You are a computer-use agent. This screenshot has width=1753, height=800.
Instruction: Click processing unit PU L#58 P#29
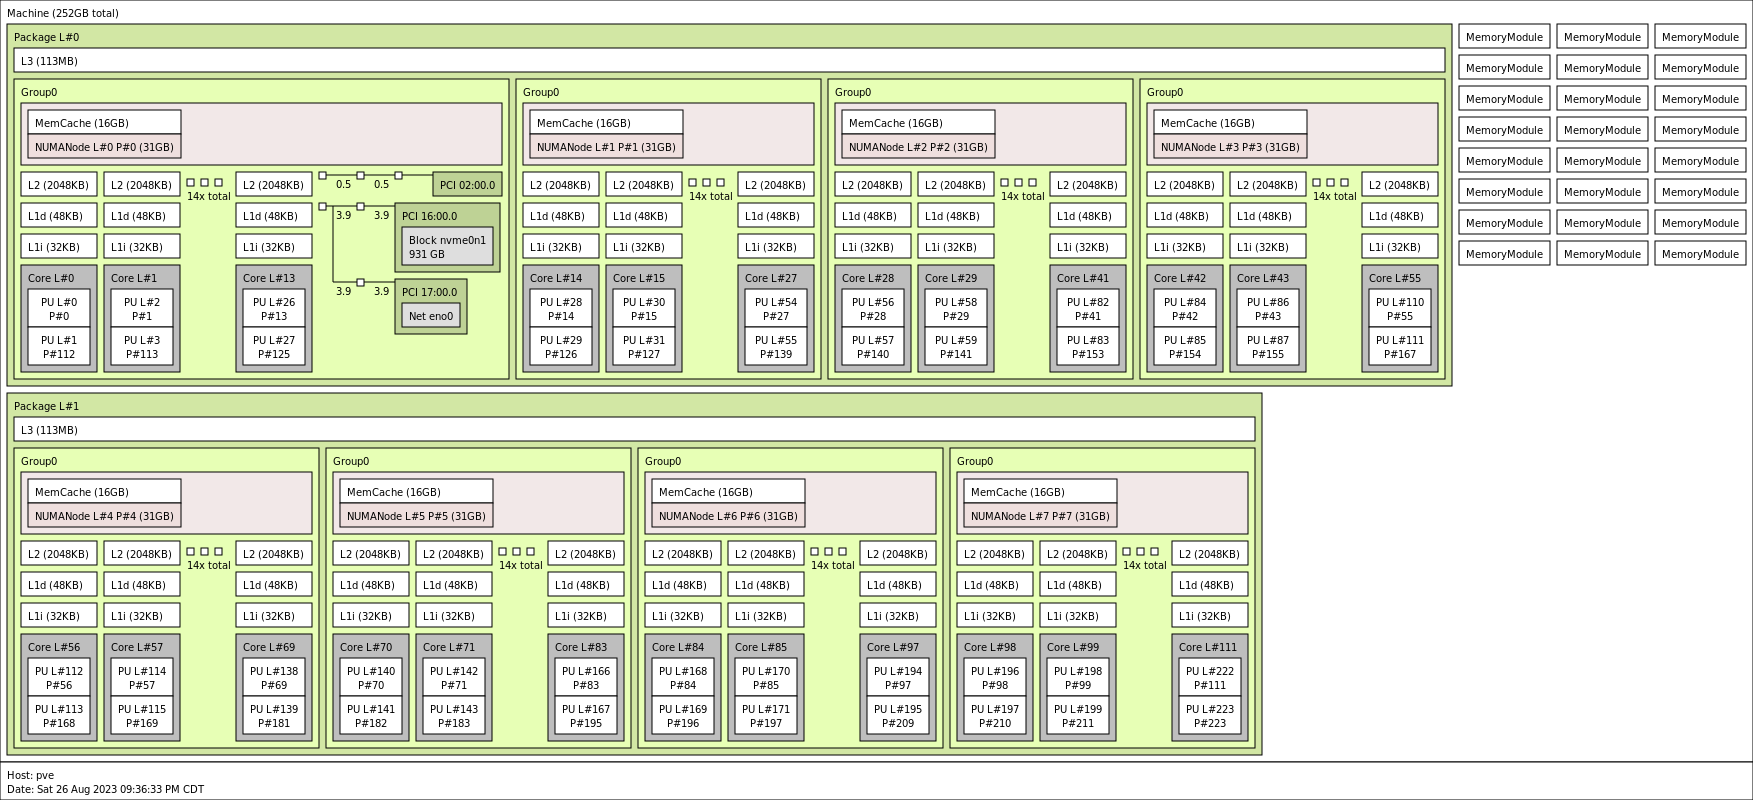click(956, 309)
